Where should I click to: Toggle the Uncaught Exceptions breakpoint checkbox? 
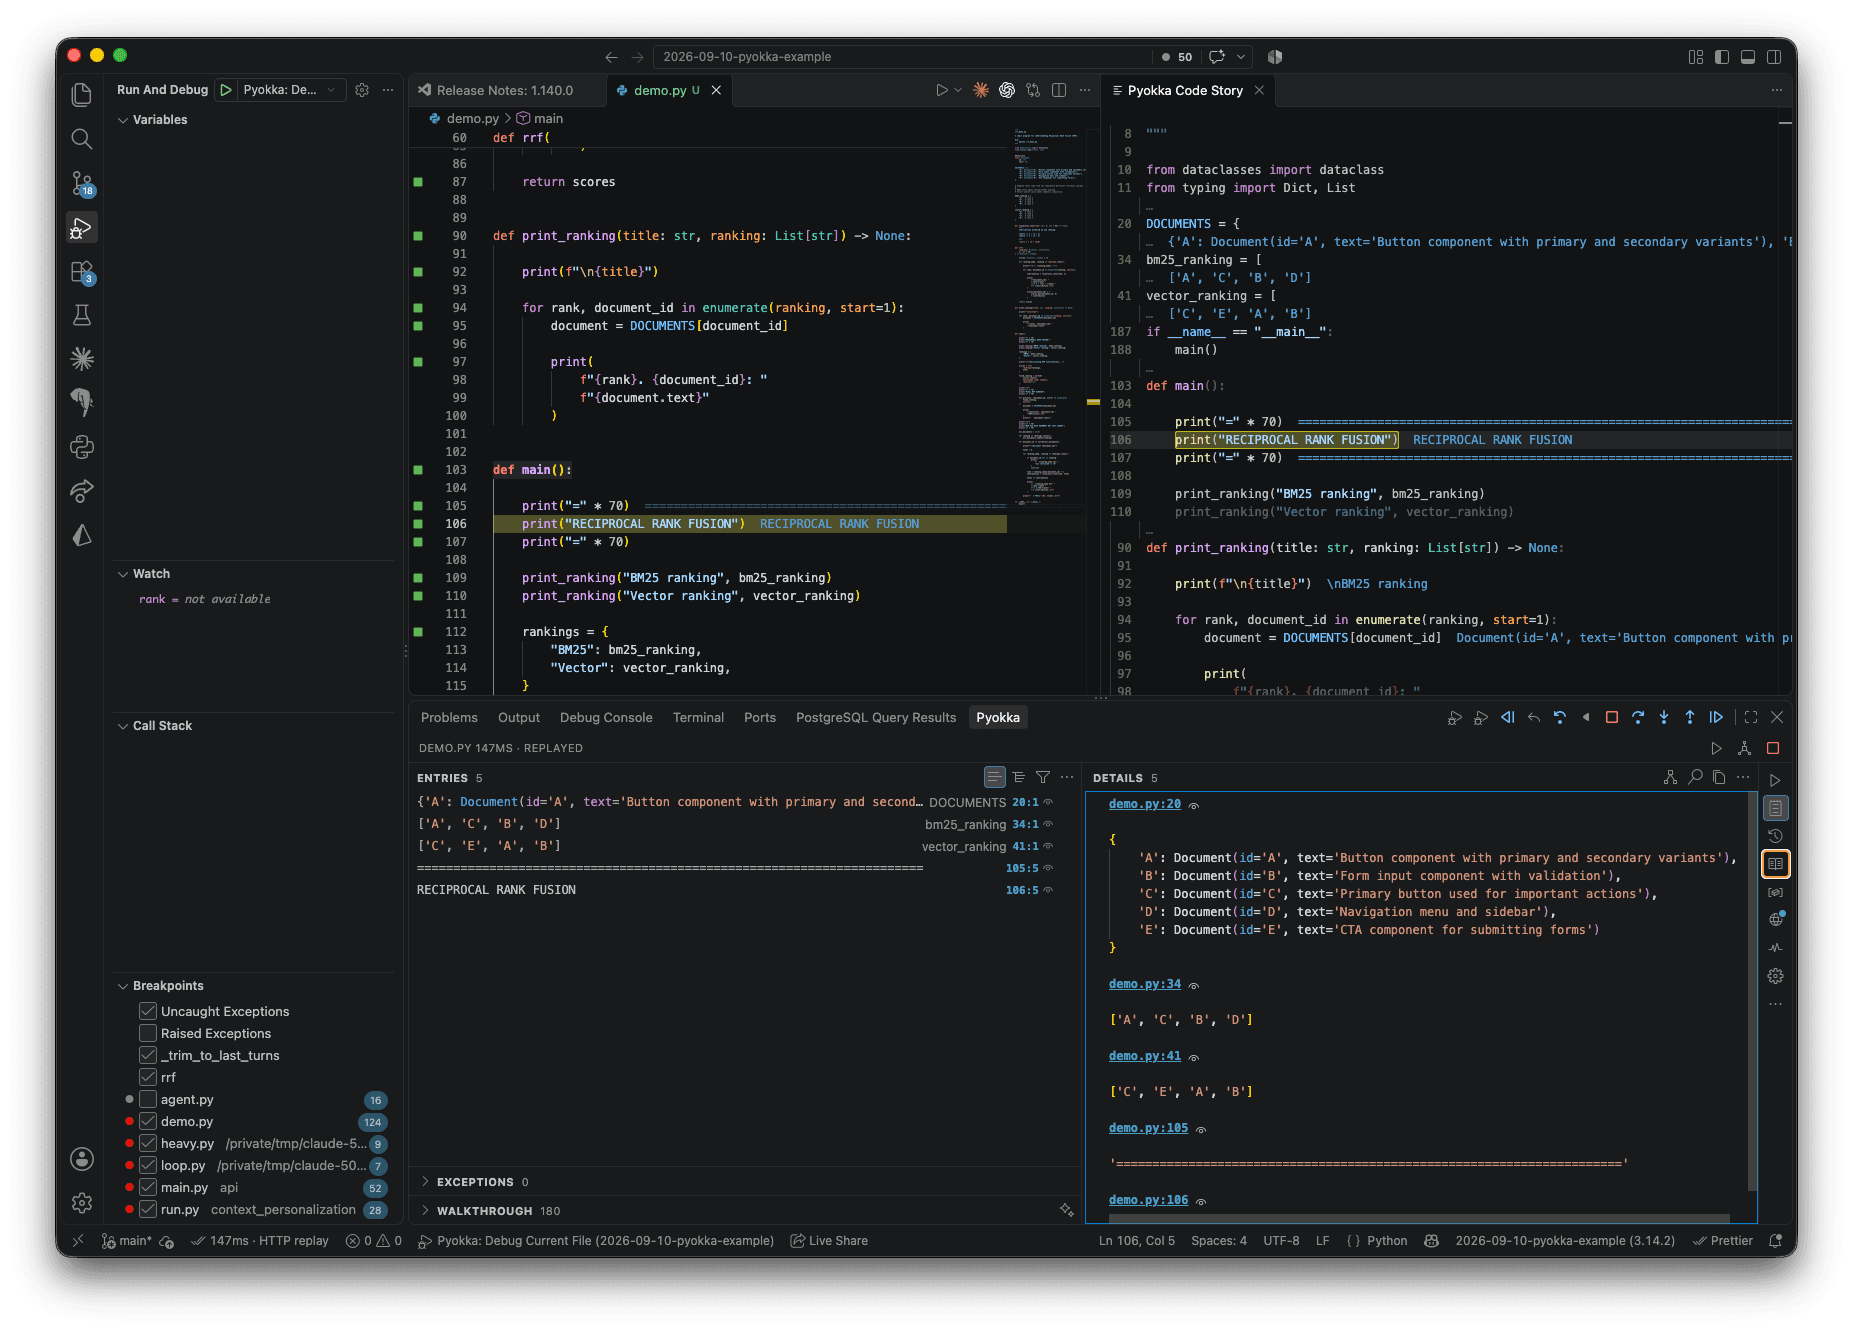click(x=148, y=1011)
